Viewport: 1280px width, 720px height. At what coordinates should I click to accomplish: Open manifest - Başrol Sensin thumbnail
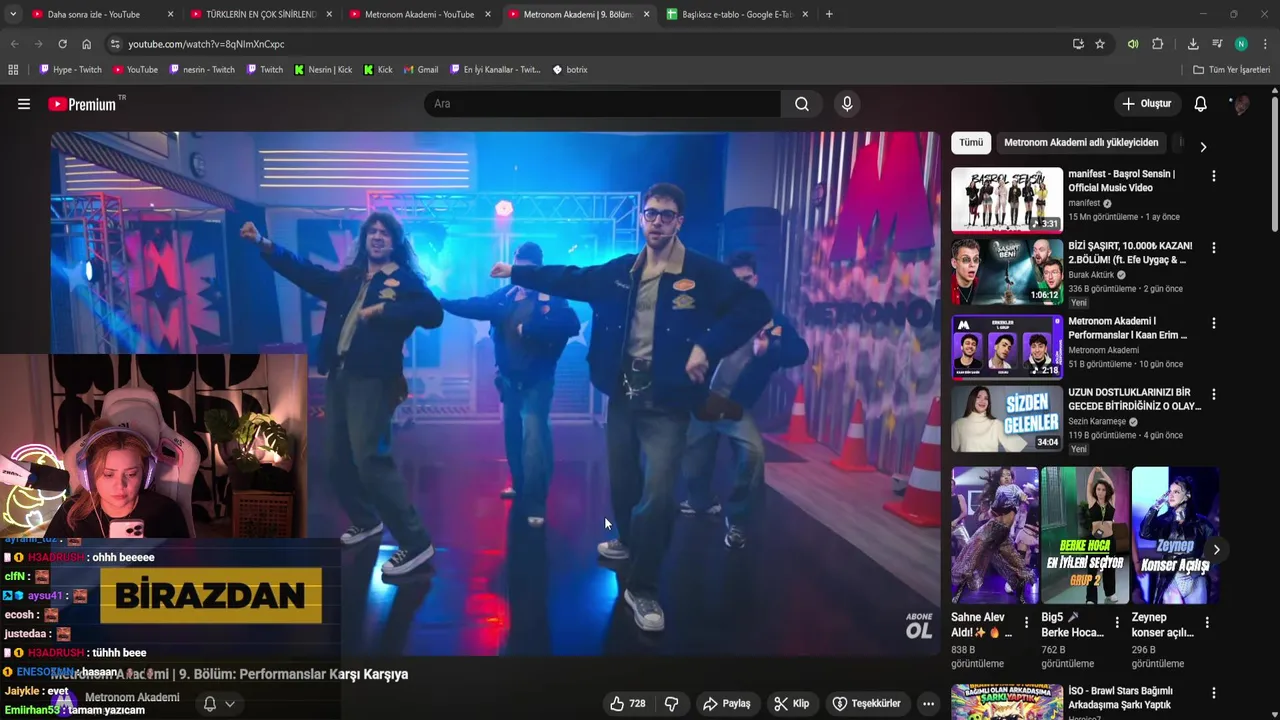click(1007, 200)
